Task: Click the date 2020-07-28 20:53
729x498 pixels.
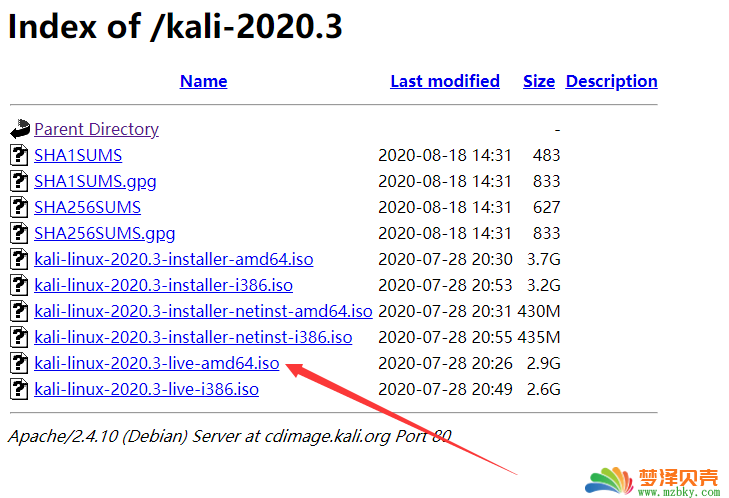Action: tap(445, 286)
